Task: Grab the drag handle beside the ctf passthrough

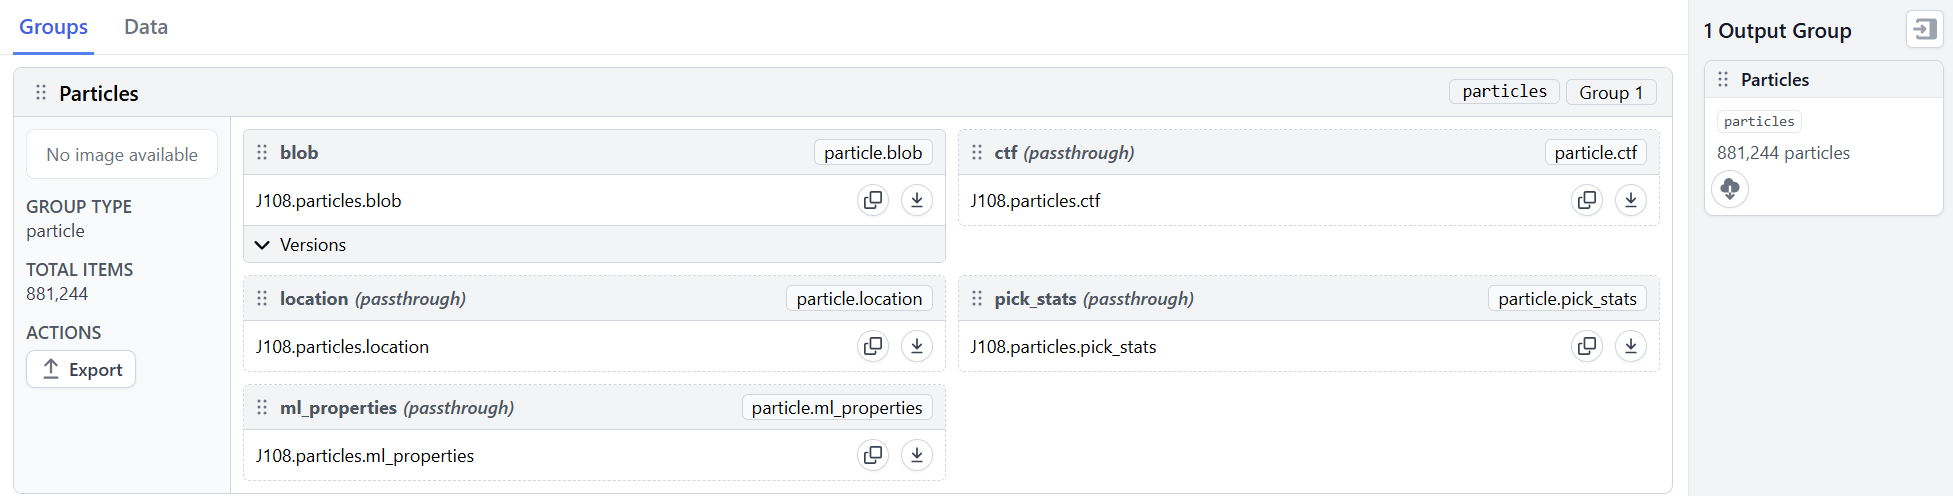Action: 977,152
